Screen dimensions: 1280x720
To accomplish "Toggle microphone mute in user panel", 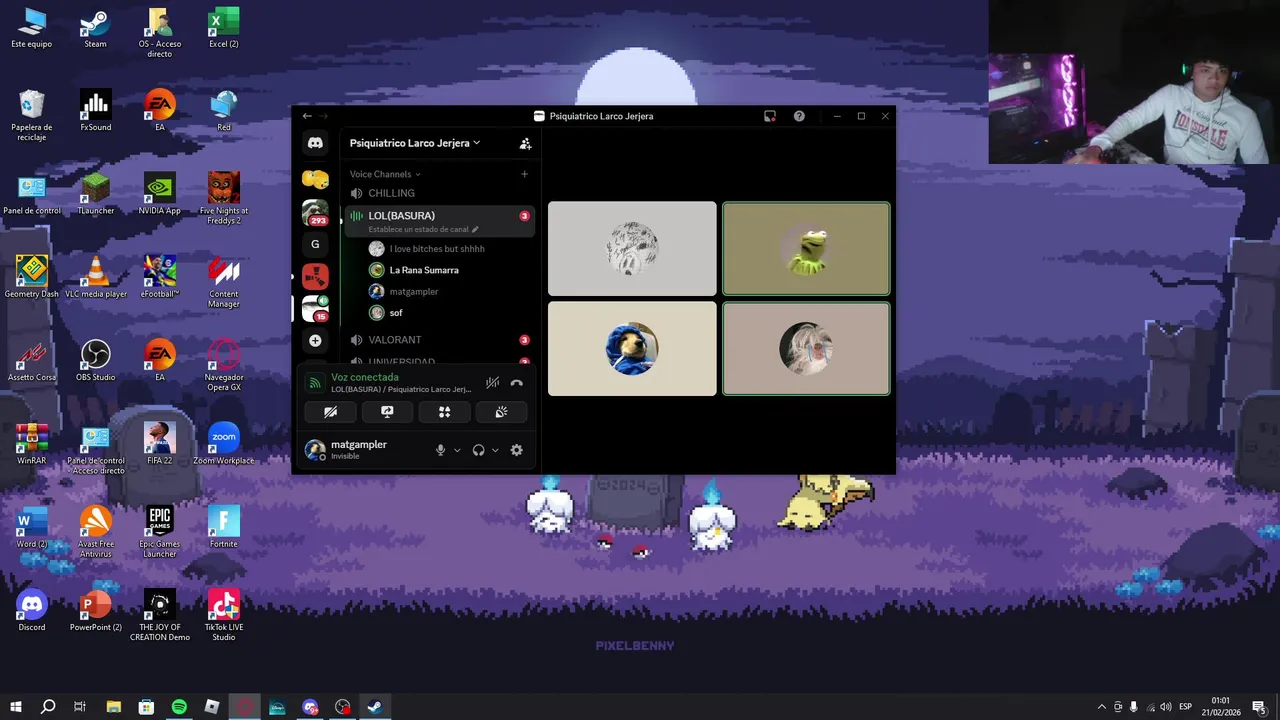I will [440, 450].
